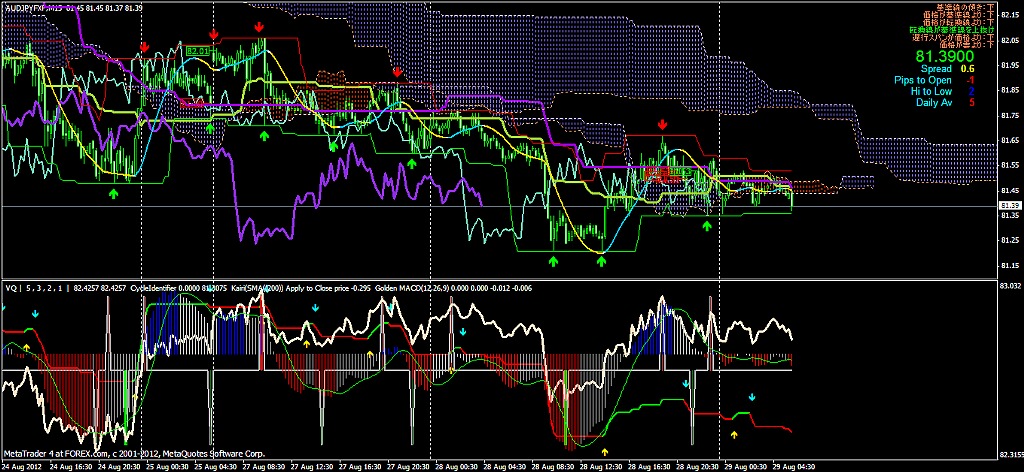
Task: Click the 81.65 price axis label
Action: 1010,140
